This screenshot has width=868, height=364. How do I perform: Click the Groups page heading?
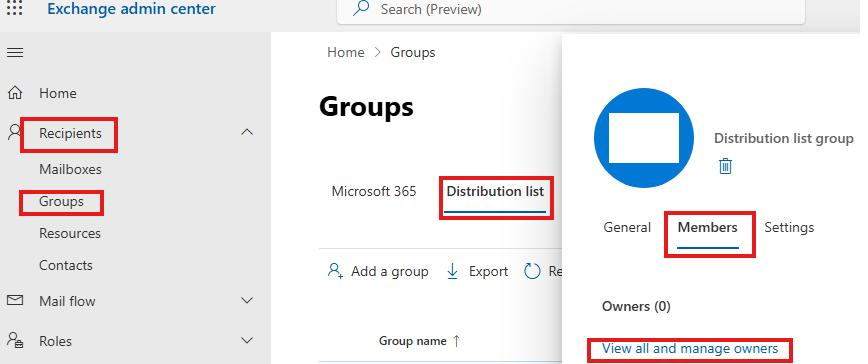(366, 107)
